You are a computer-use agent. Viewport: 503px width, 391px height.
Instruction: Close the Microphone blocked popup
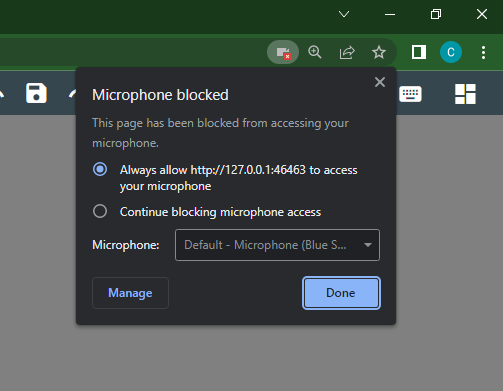point(380,82)
